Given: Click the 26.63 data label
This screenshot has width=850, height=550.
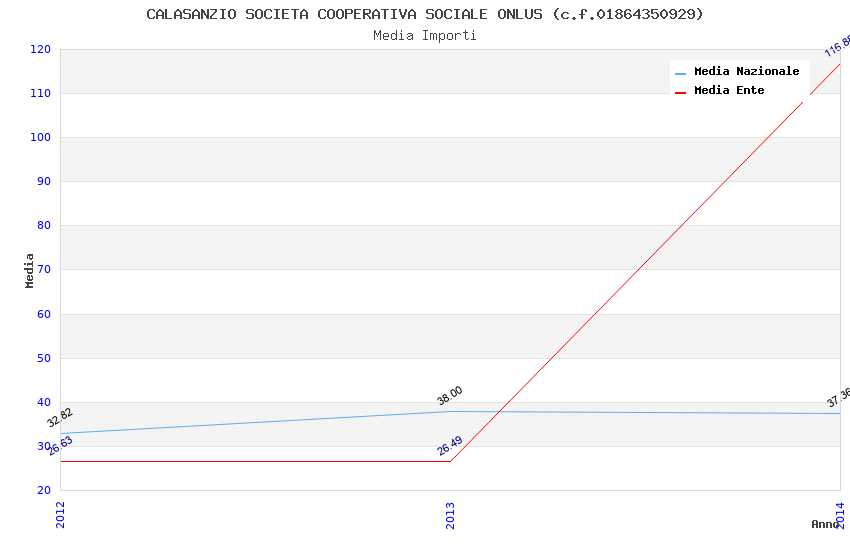Looking at the screenshot, I should point(60,446).
